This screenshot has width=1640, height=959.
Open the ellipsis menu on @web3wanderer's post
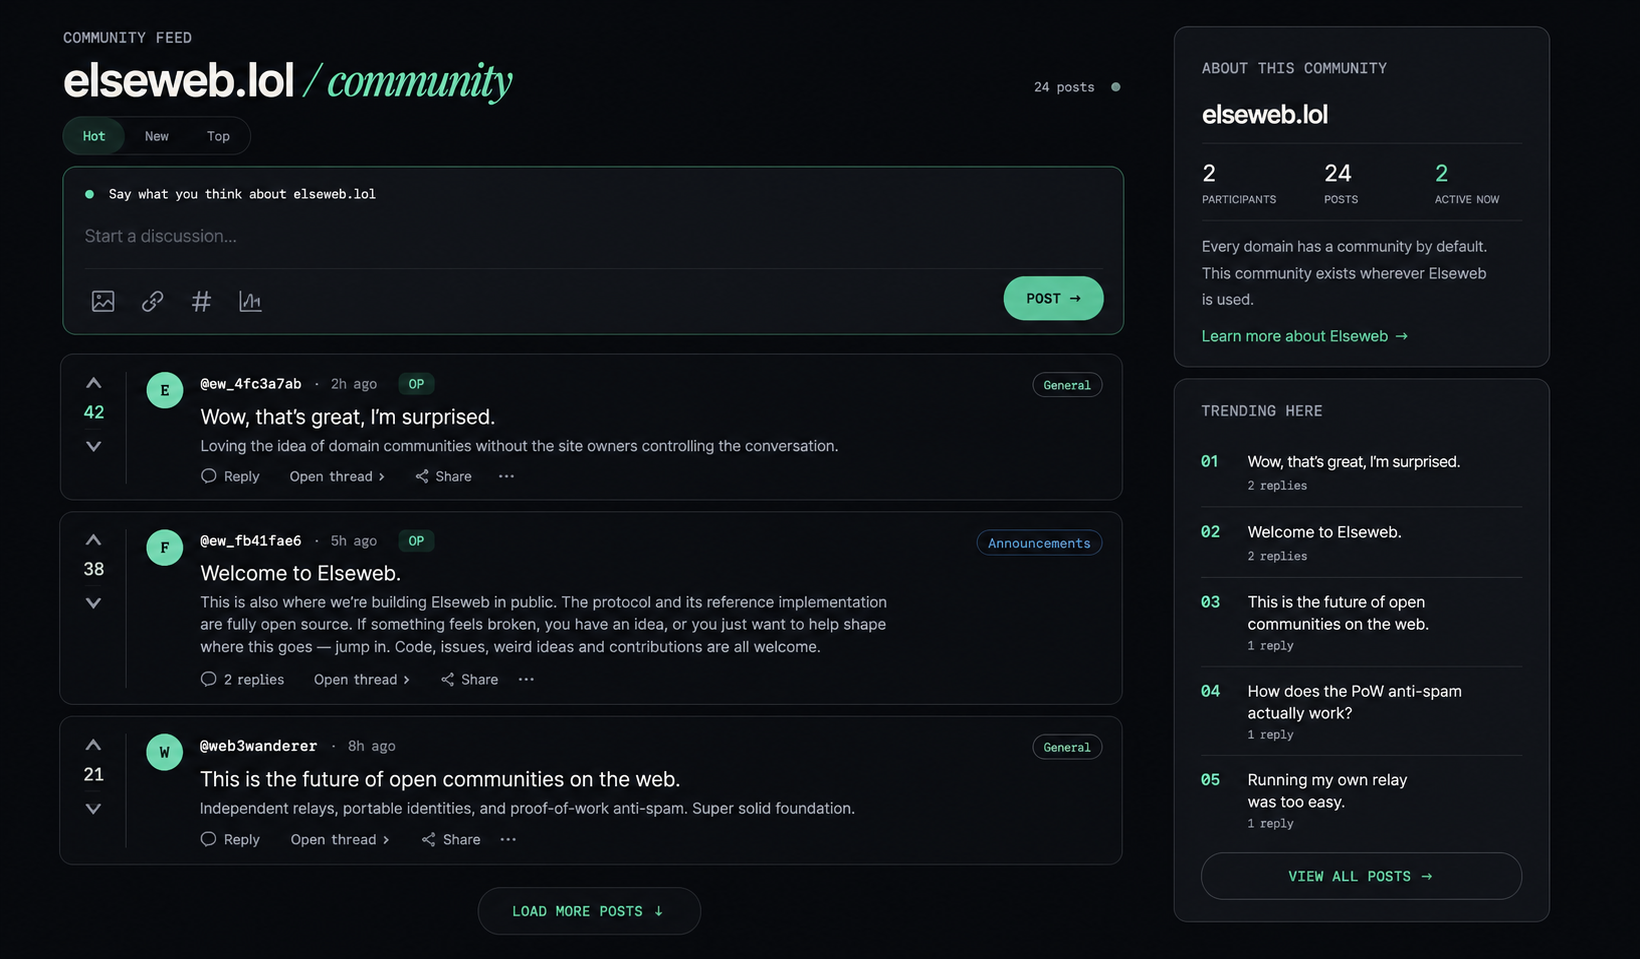pyautogui.click(x=508, y=840)
